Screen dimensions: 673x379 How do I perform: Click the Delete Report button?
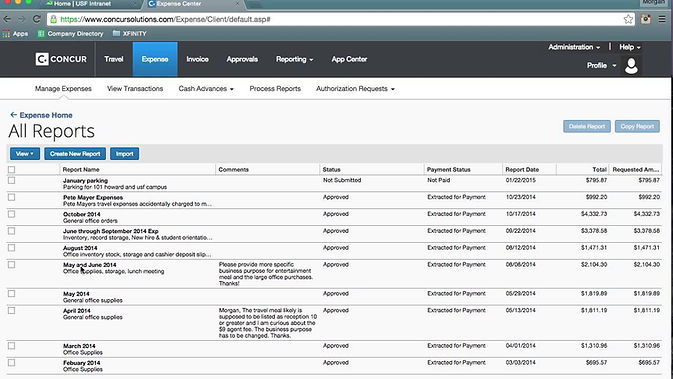pos(587,126)
